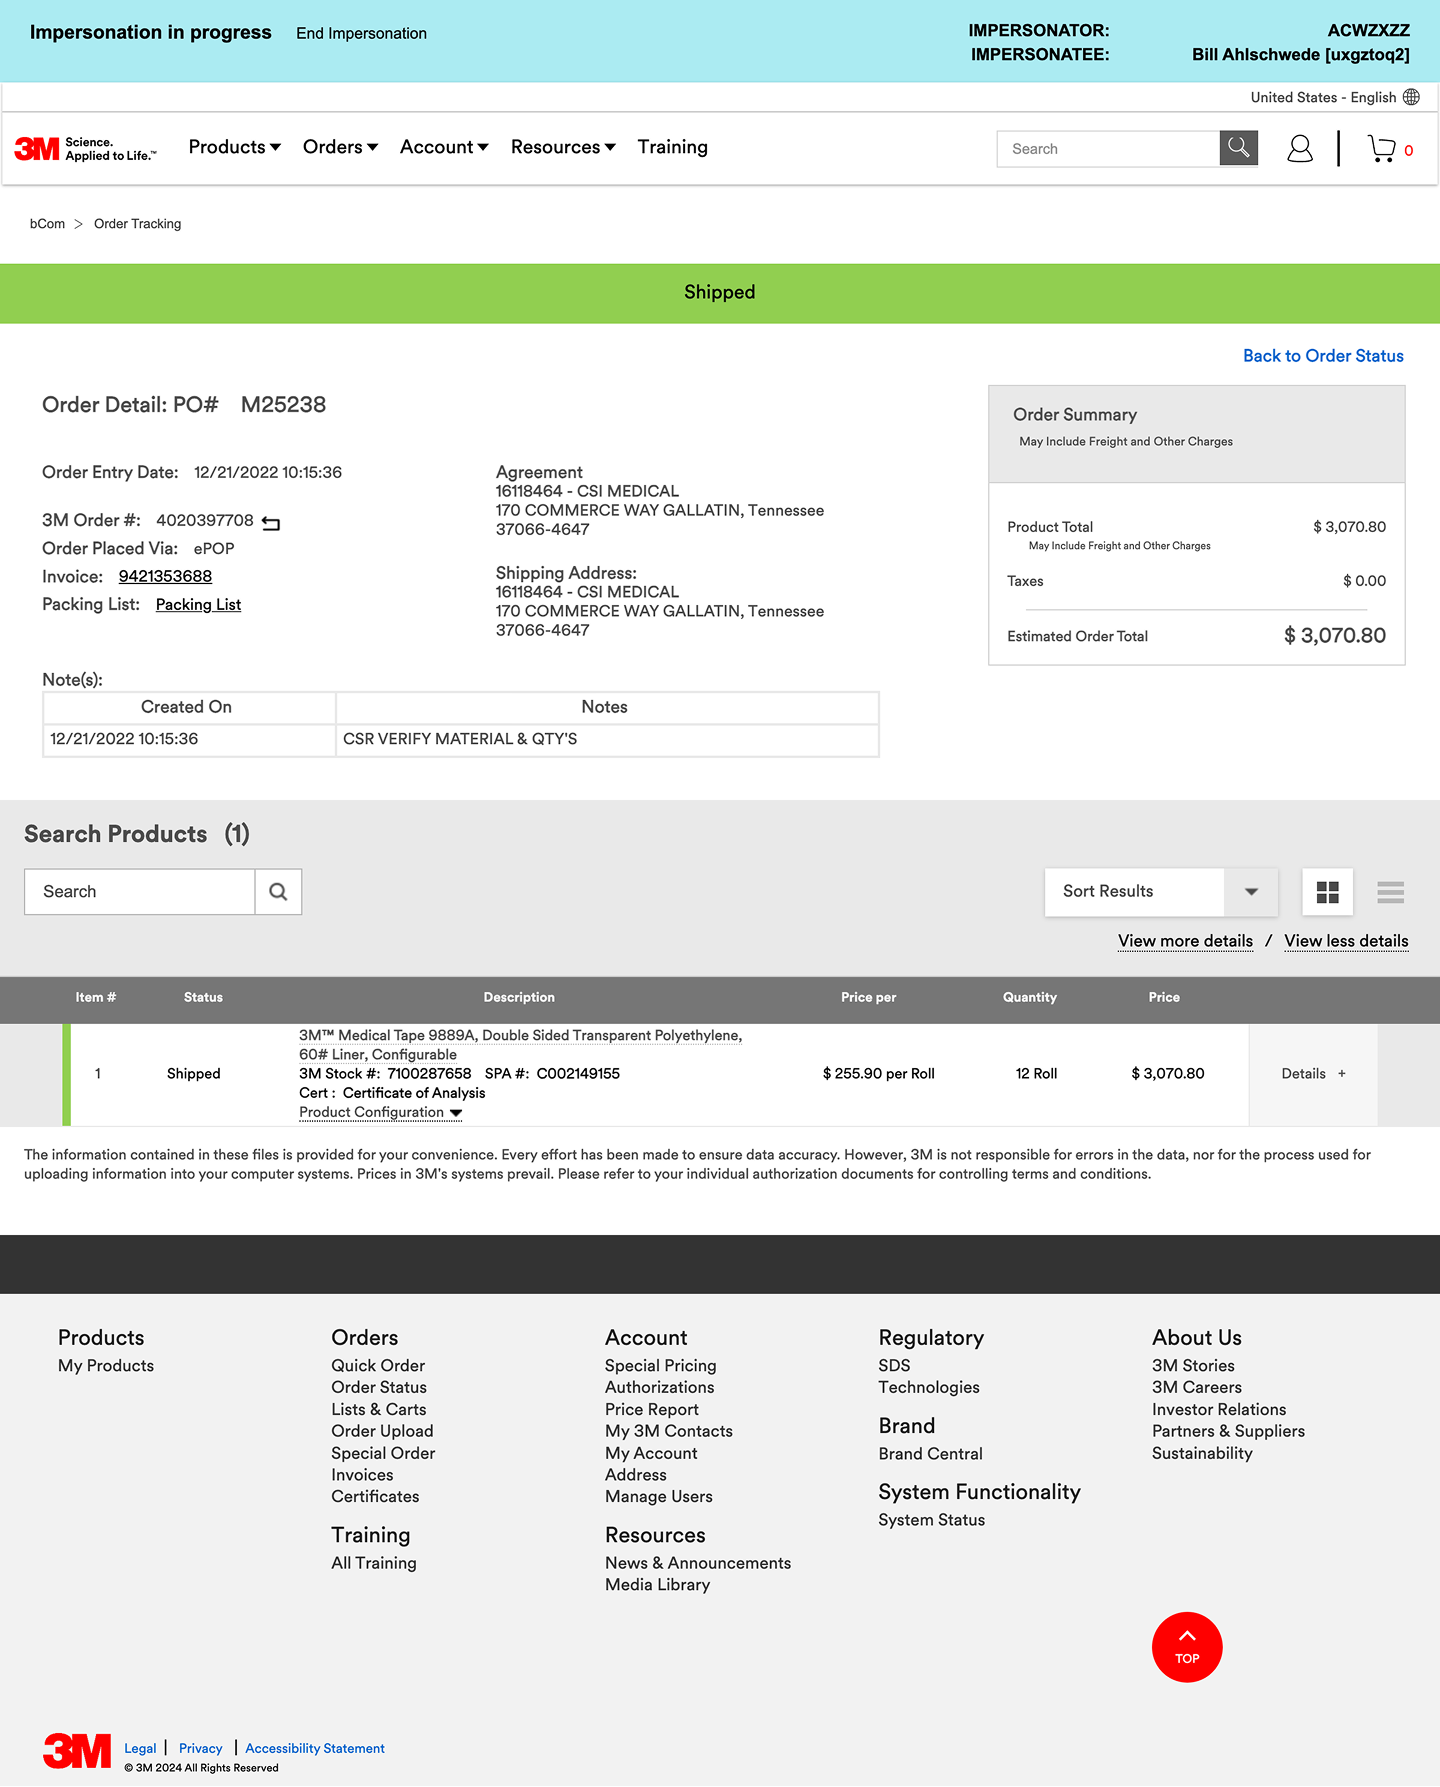Click the Search Products input field
This screenshot has width=1440, height=1787.
pos(140,892)
